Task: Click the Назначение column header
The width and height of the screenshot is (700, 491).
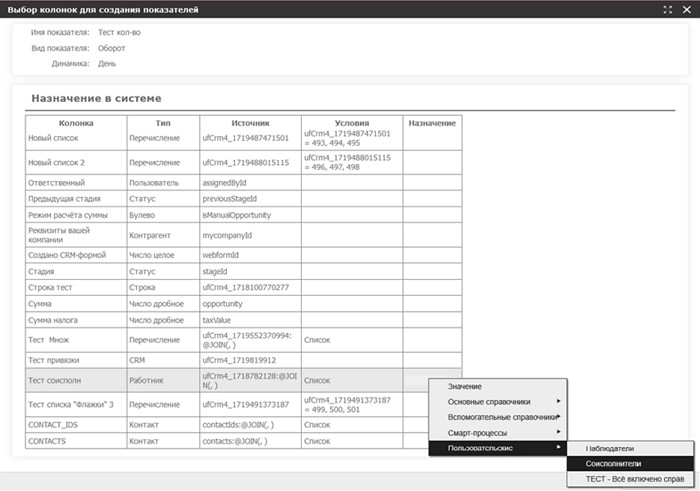Action: click(432, 123)
